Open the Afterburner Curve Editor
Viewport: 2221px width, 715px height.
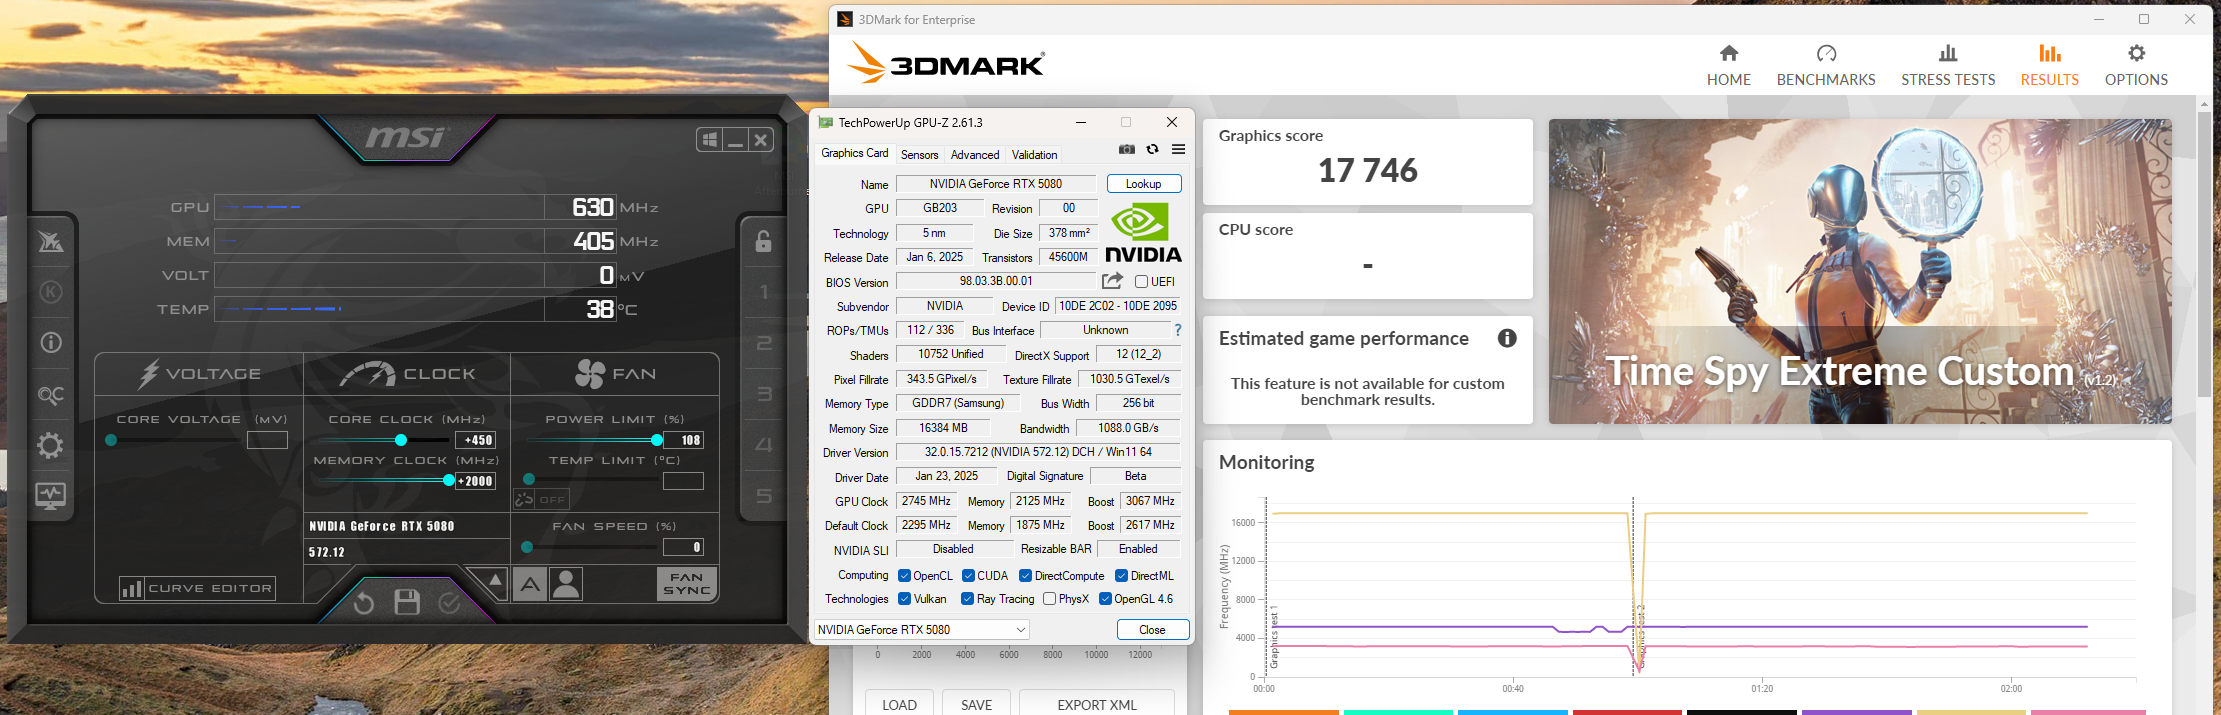[197, 588]
